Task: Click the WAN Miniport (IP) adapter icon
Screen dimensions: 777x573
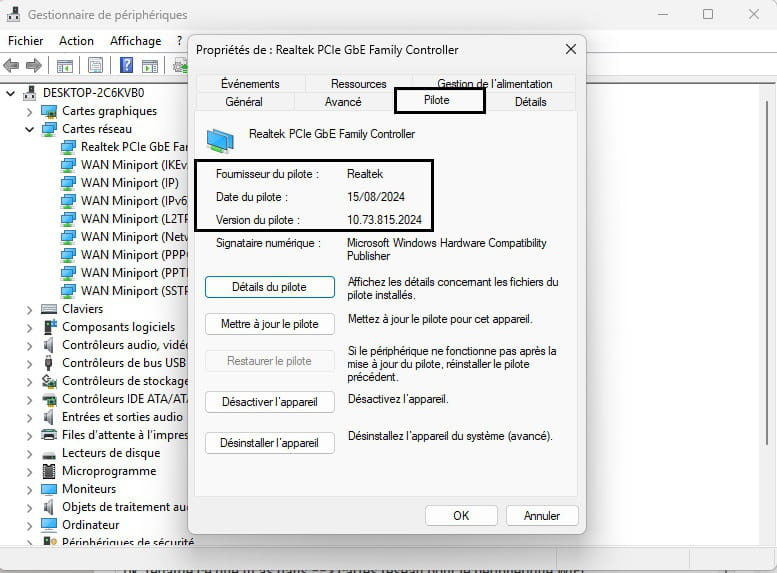Action: click(68, 183)
